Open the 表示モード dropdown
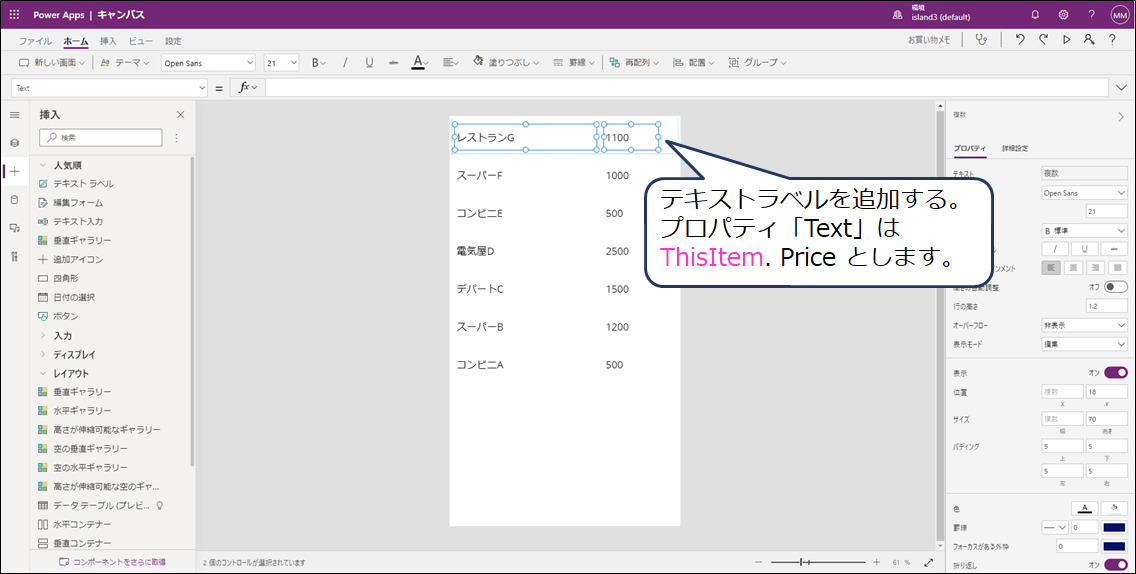 point(1085,344)
